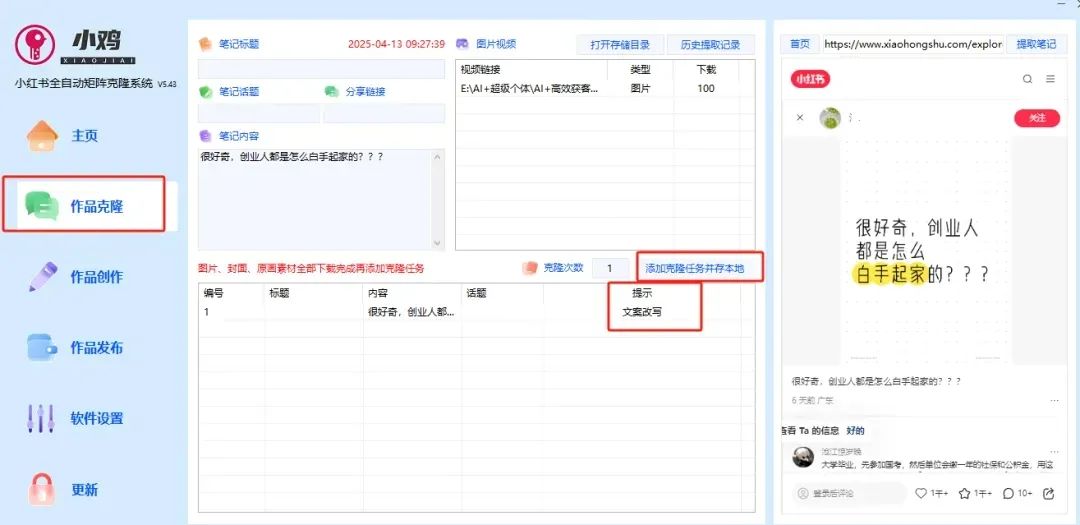The image size is (1080, 525).
Task: Click the 下载 column header
Action: pyautogui.click(x=706, y=70)
